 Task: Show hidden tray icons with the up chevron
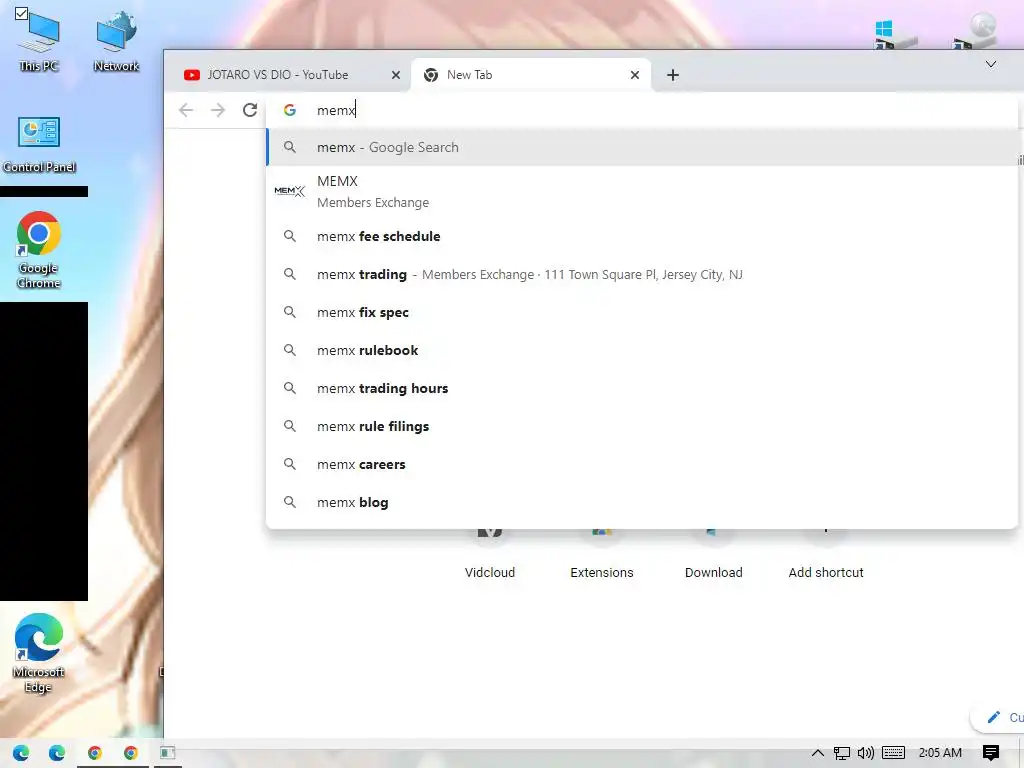(818, 753)
